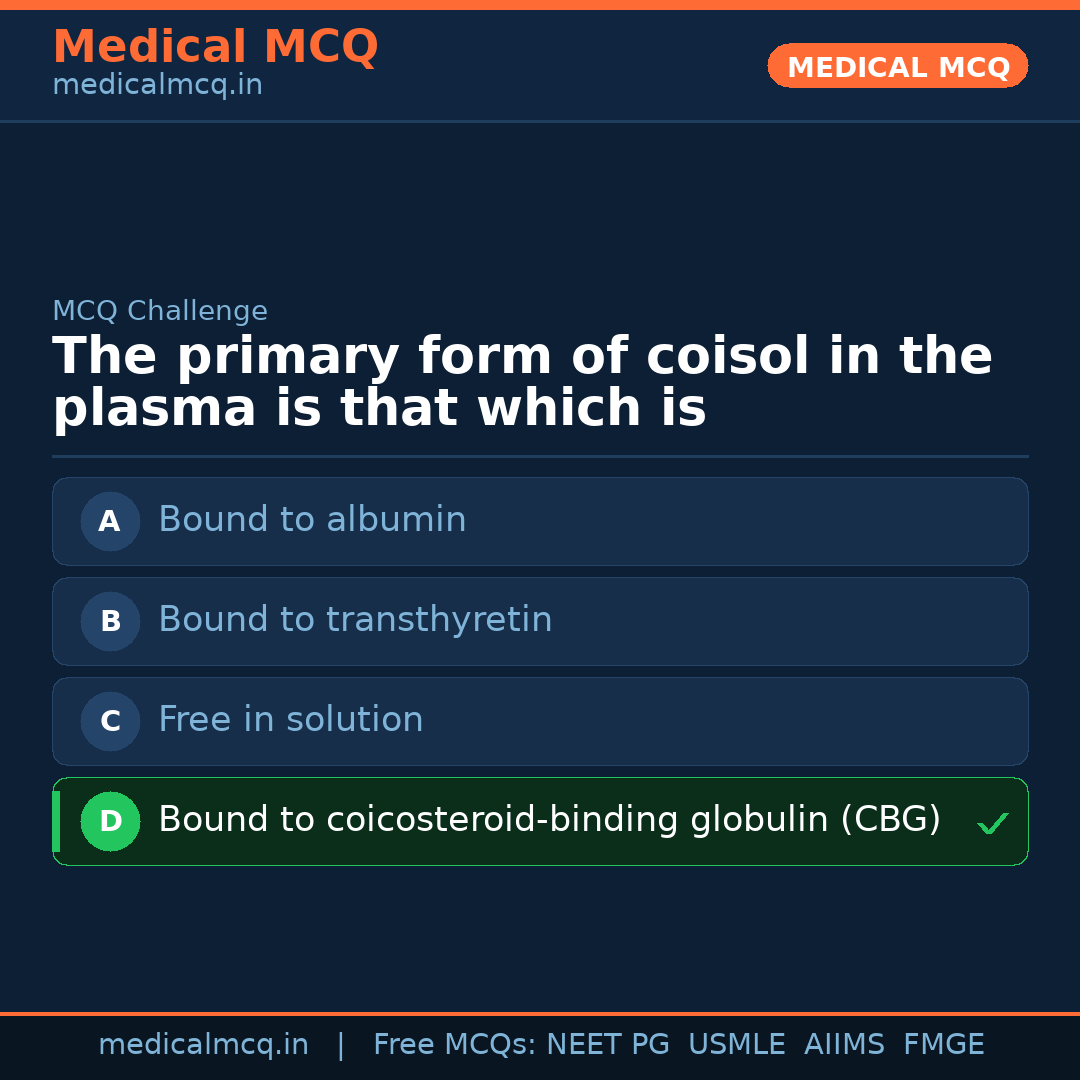
Task: Click the green checkmark on option D
Action: [x=992, y=824]
